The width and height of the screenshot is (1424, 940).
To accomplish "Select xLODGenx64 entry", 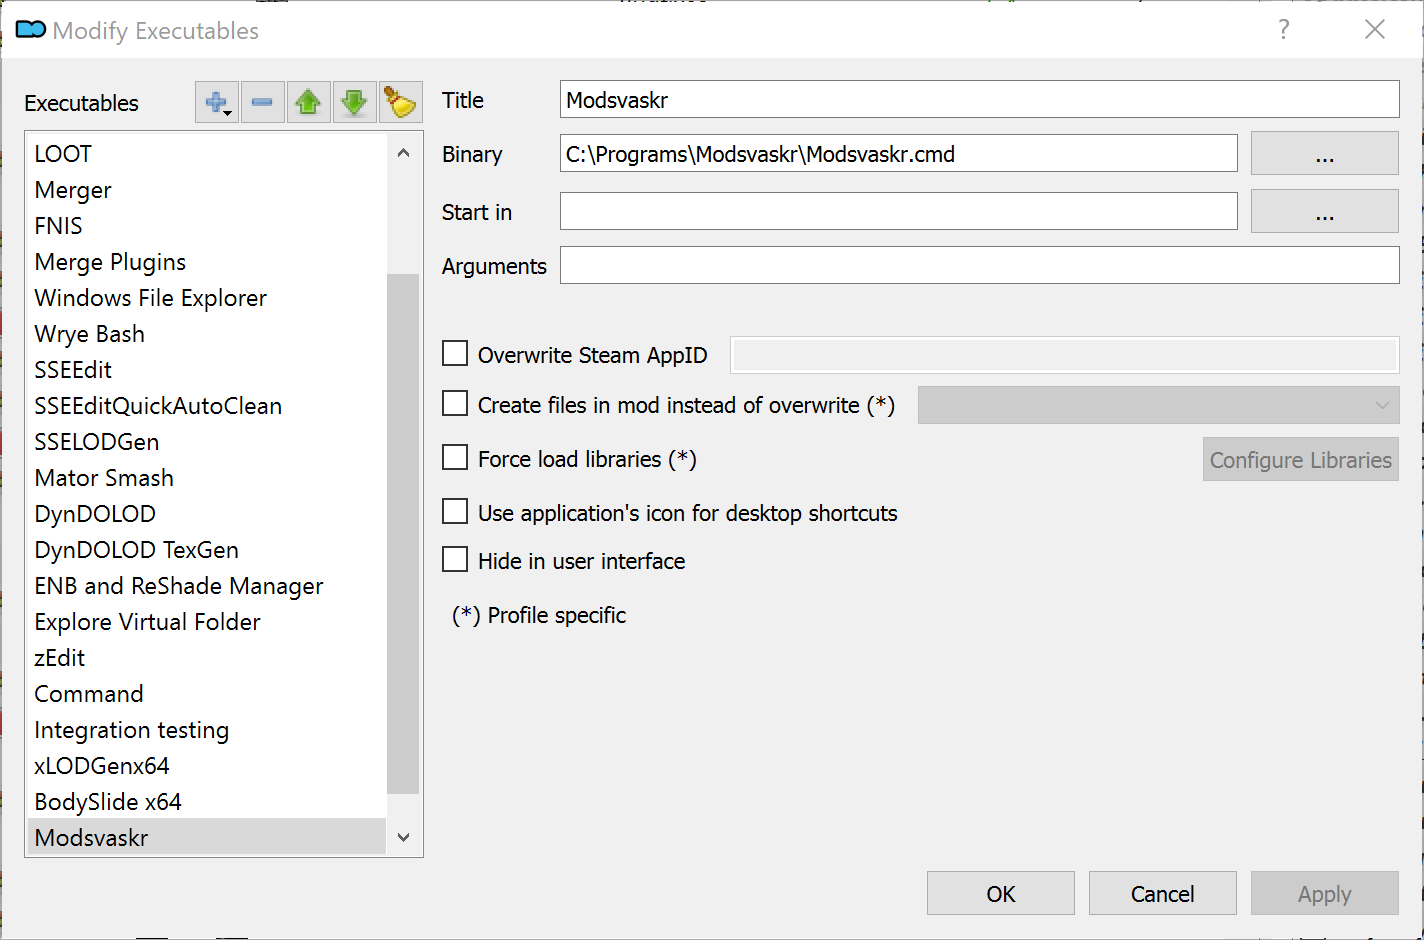I will [x=206, y=765].
